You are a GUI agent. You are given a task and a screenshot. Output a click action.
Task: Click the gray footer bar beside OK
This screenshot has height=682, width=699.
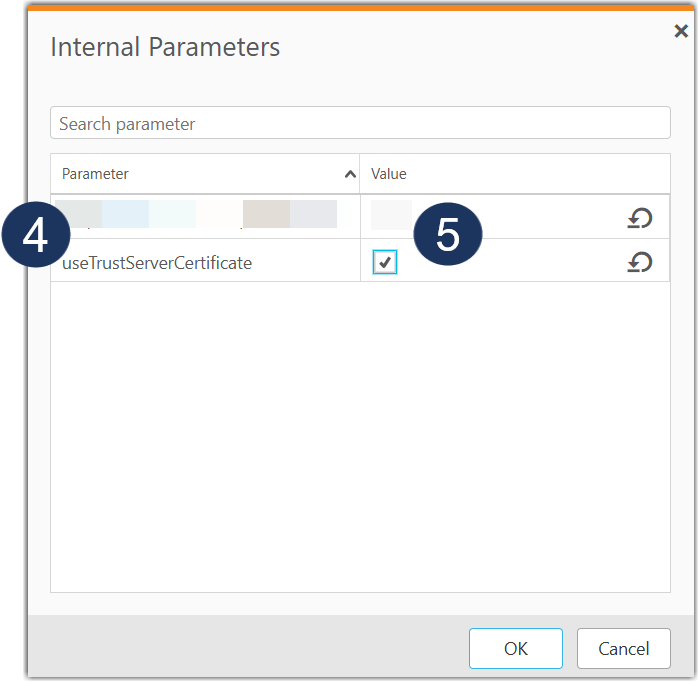[250, 648]
